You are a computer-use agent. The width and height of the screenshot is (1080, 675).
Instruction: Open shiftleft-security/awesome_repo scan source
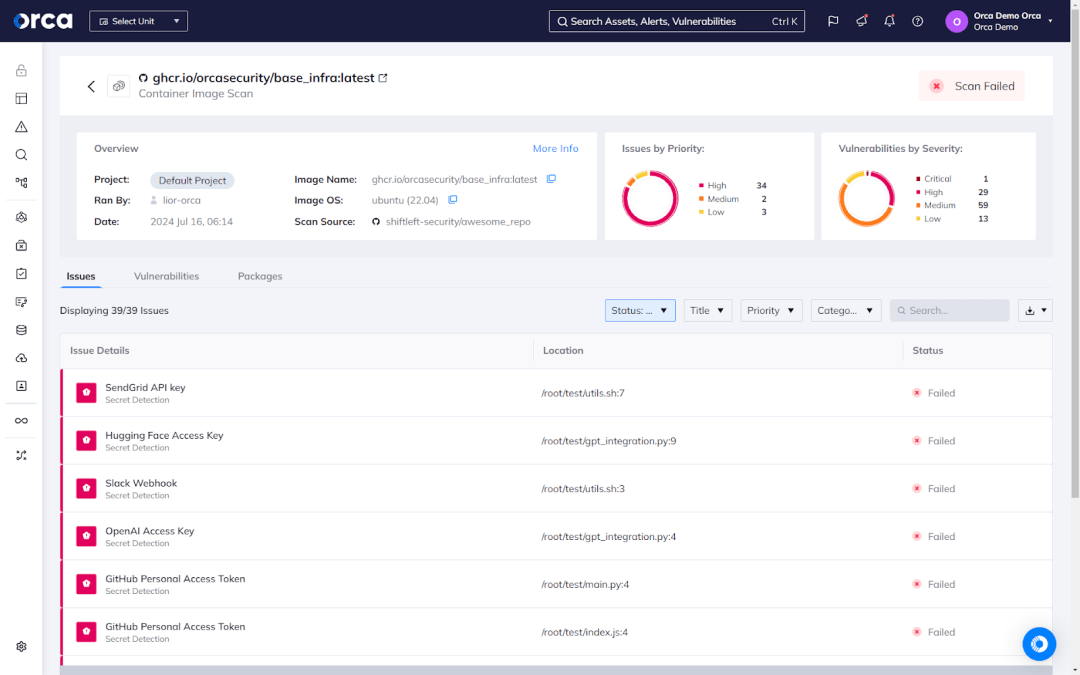tap(458, 222)
